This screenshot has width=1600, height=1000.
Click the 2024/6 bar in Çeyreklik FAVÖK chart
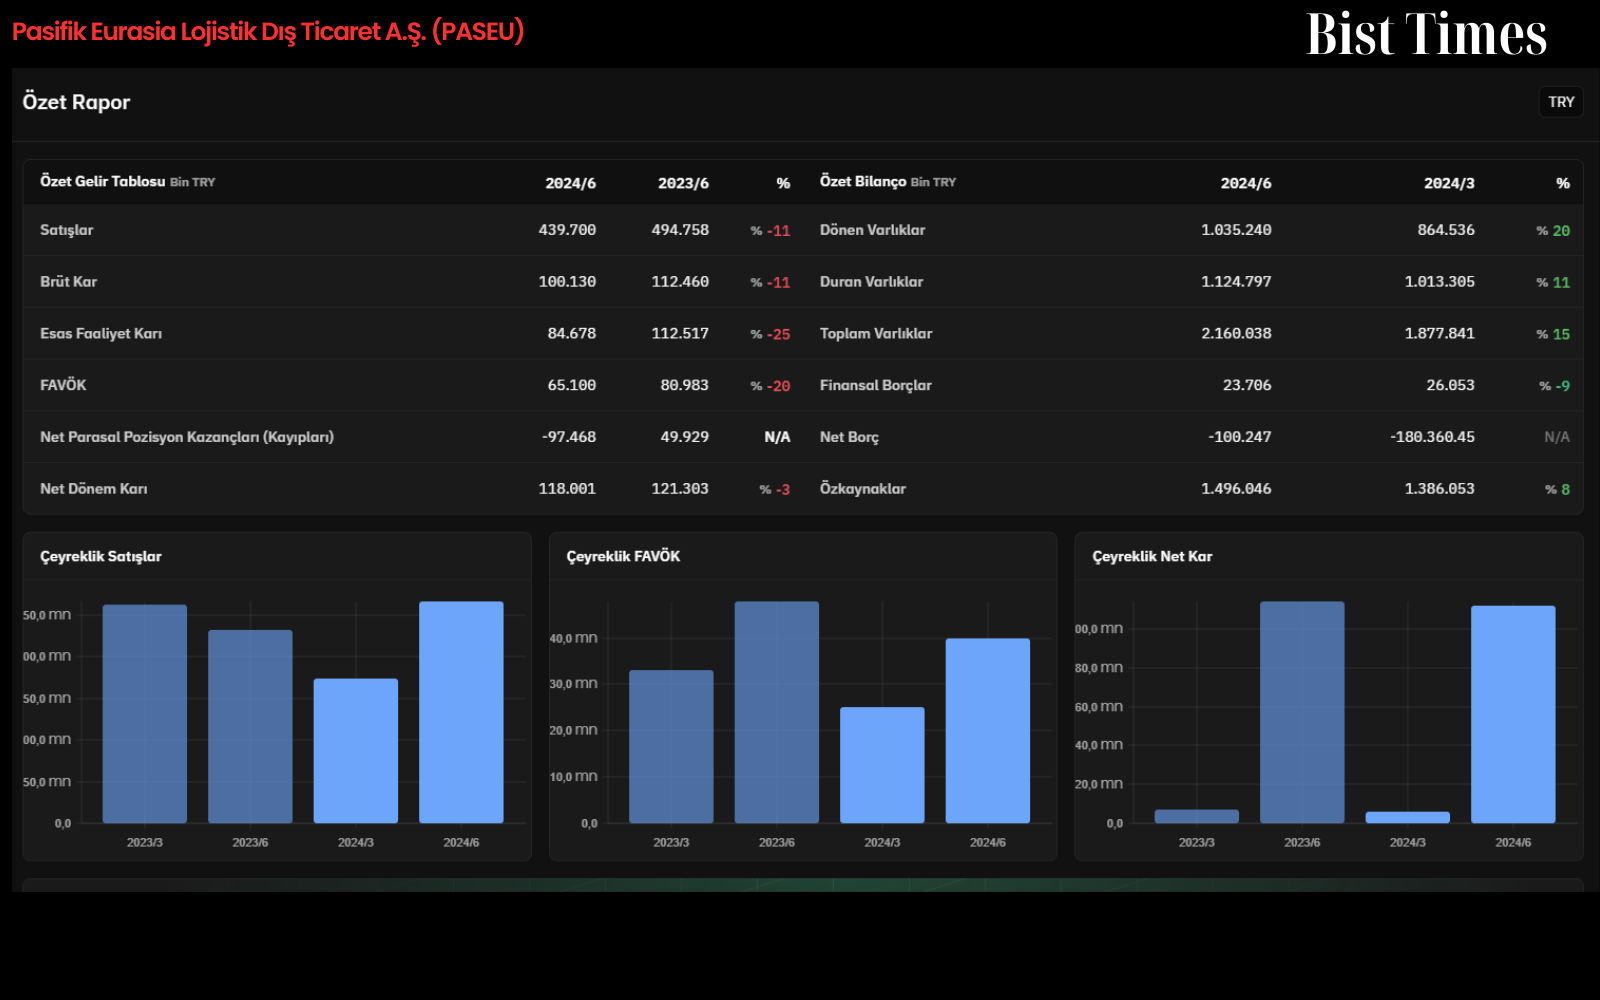tap(988, 731)
